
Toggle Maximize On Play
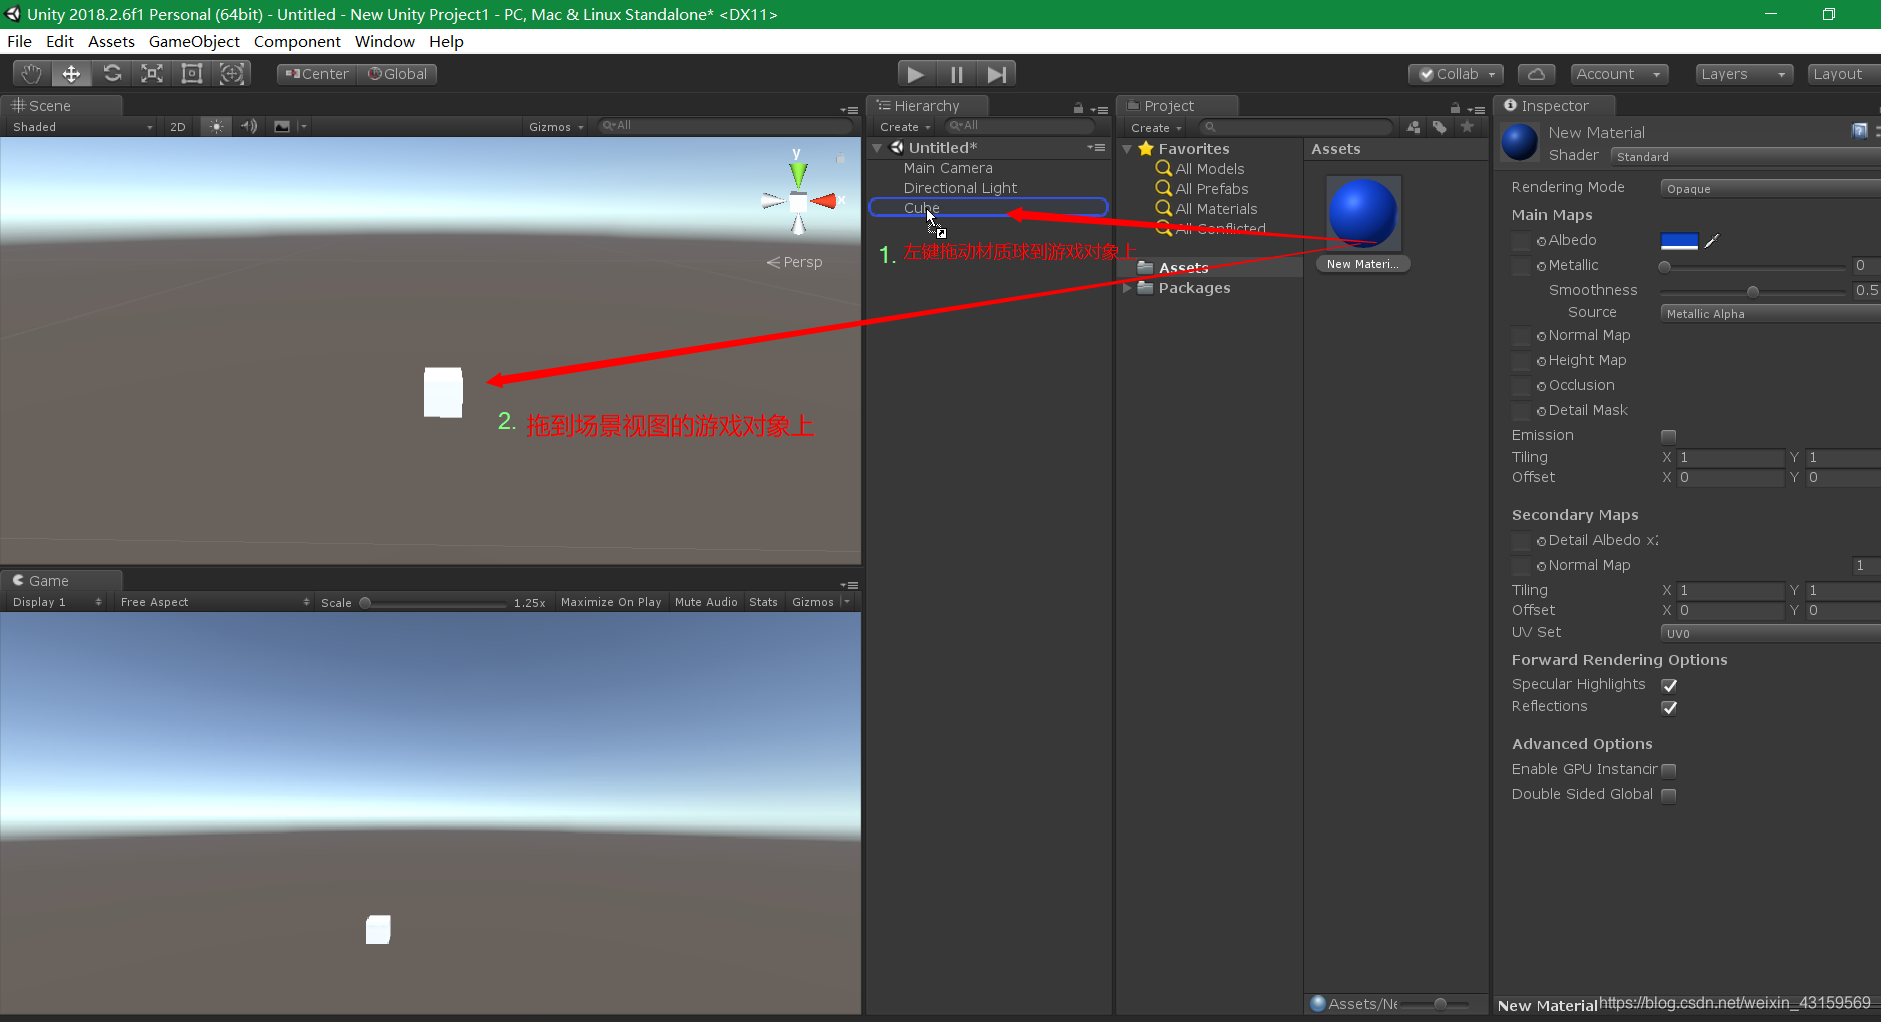tap(611, 602)
